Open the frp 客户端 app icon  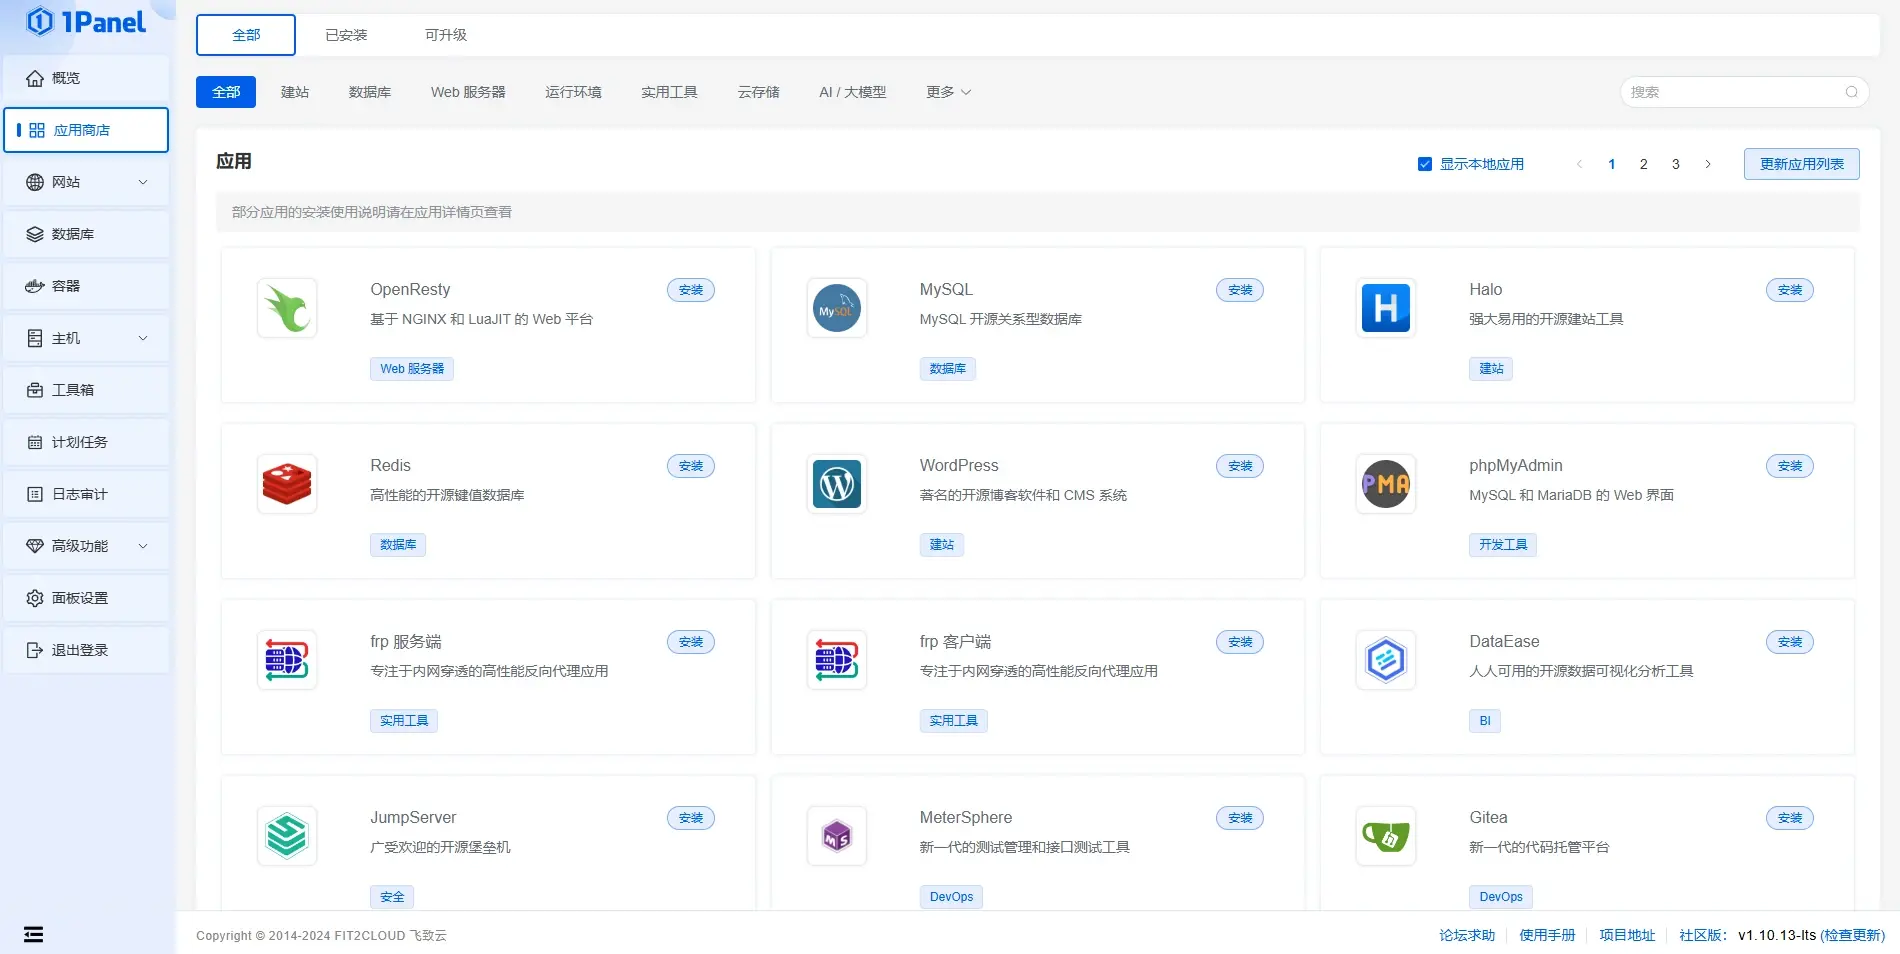click(x=837, y=660)
